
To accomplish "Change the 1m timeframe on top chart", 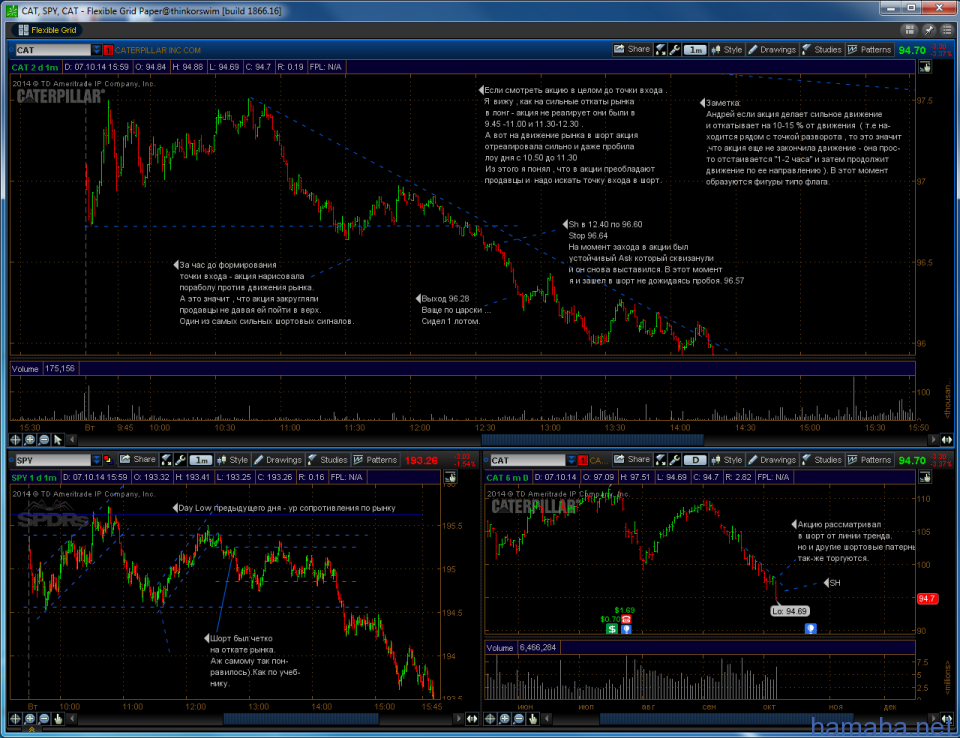I will coord(696,50).
